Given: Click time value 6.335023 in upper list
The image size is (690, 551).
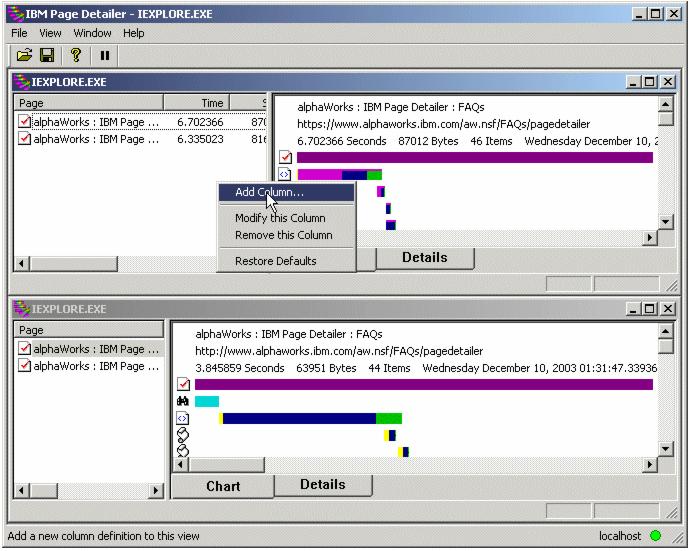Looking at the screenshot, I should pos(200,139).
